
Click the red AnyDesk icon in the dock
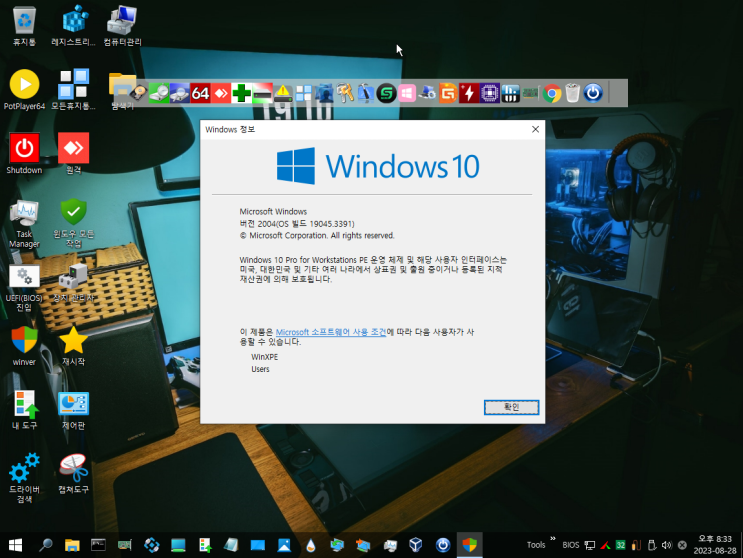[x=221, y=93]
